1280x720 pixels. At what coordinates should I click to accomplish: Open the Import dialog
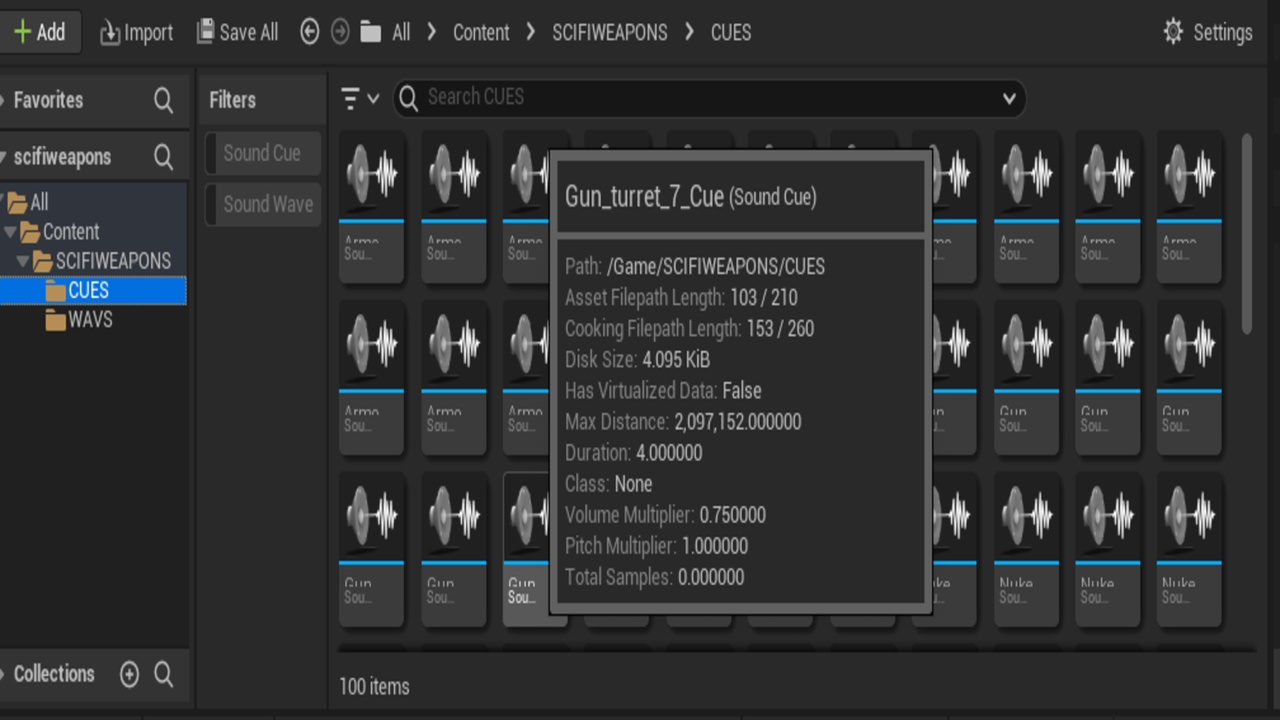point(137,33)
